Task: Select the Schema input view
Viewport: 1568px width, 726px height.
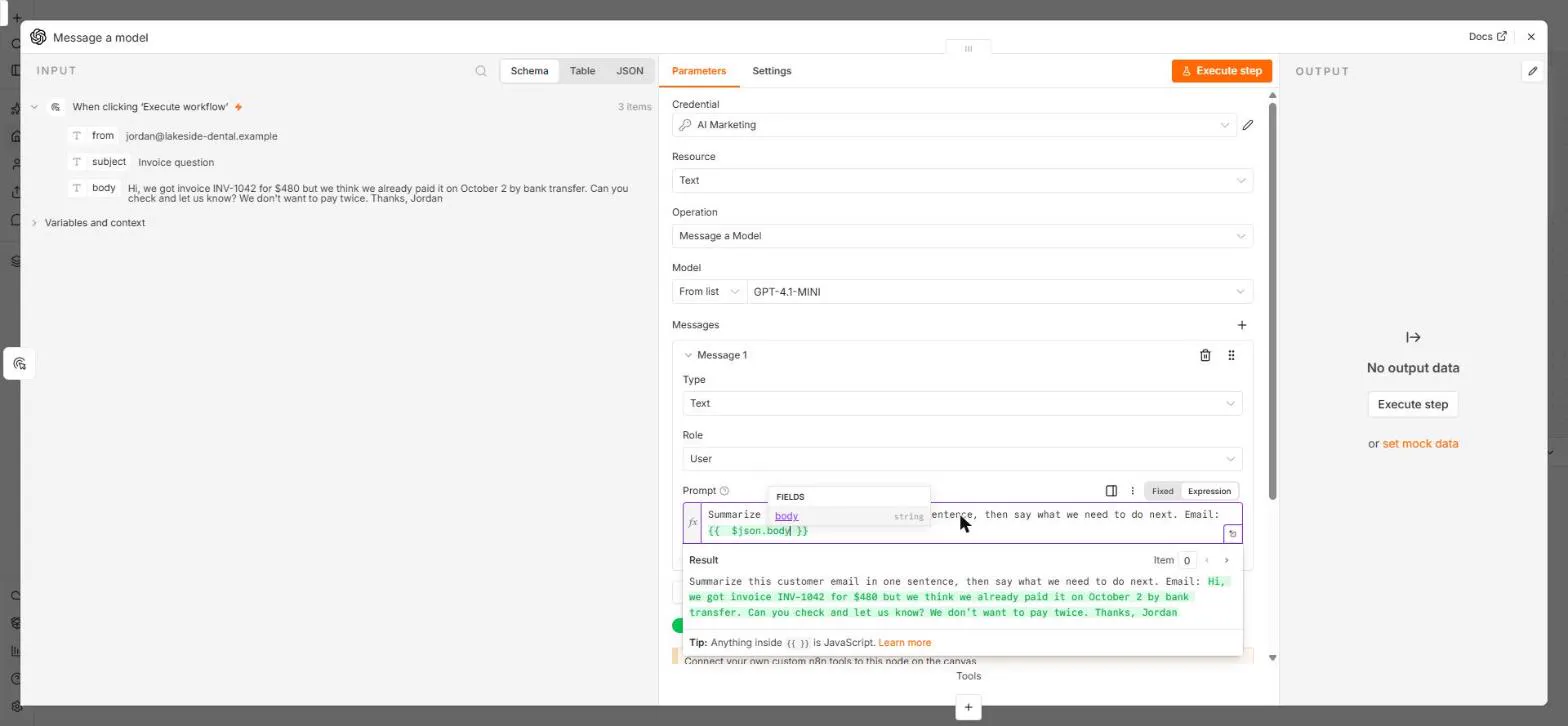Action: pyautogui.click(x=529, y=71)
